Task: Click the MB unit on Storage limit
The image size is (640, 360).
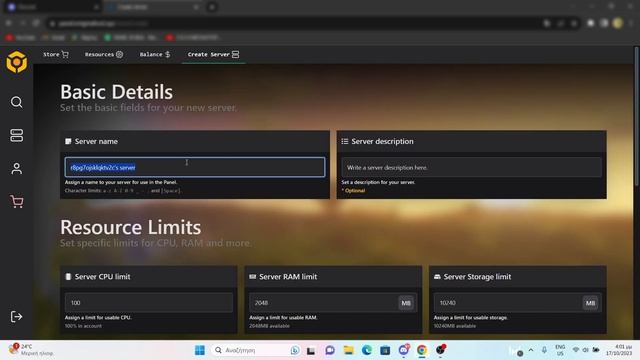Action: coord(590,303)
